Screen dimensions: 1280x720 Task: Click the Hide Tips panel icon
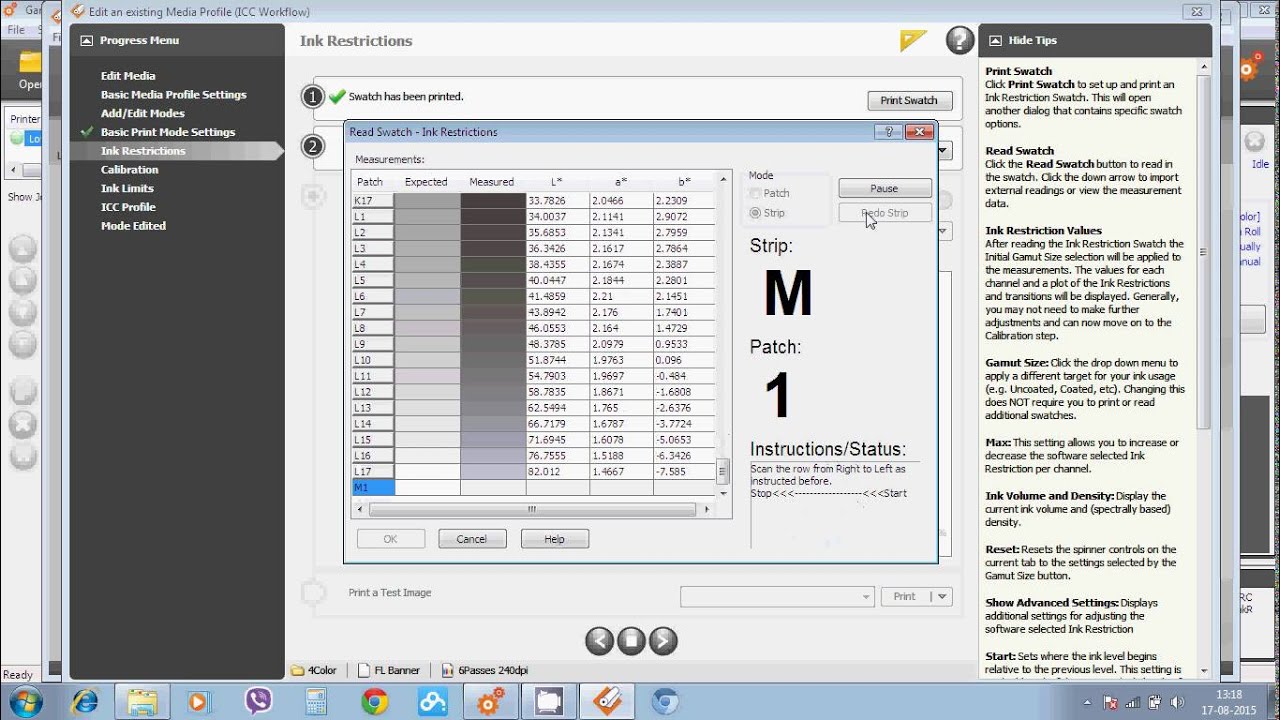[995, 41]
